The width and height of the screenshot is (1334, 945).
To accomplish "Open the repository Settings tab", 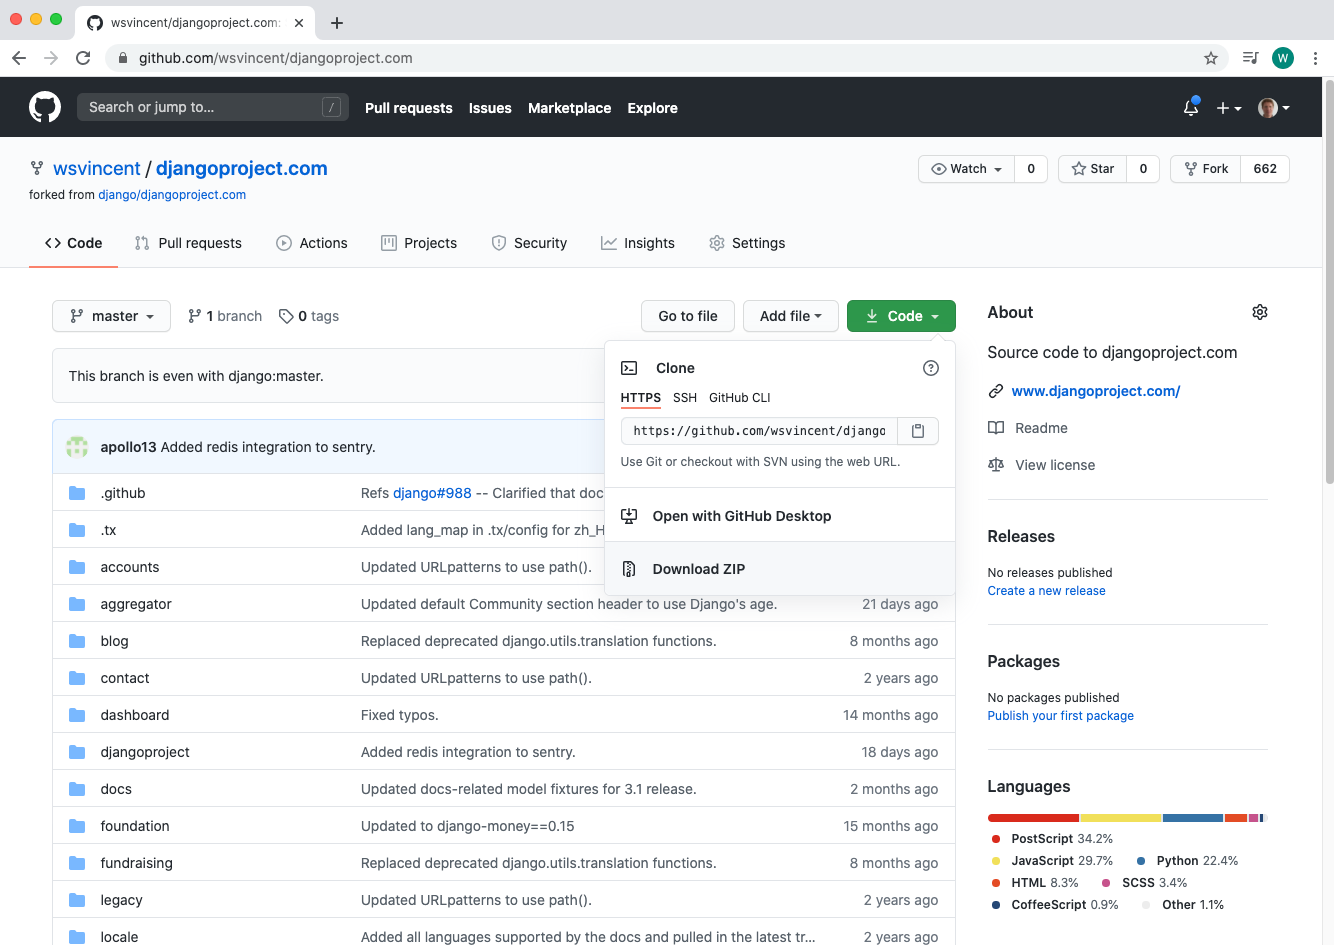I will coord(747,243).
